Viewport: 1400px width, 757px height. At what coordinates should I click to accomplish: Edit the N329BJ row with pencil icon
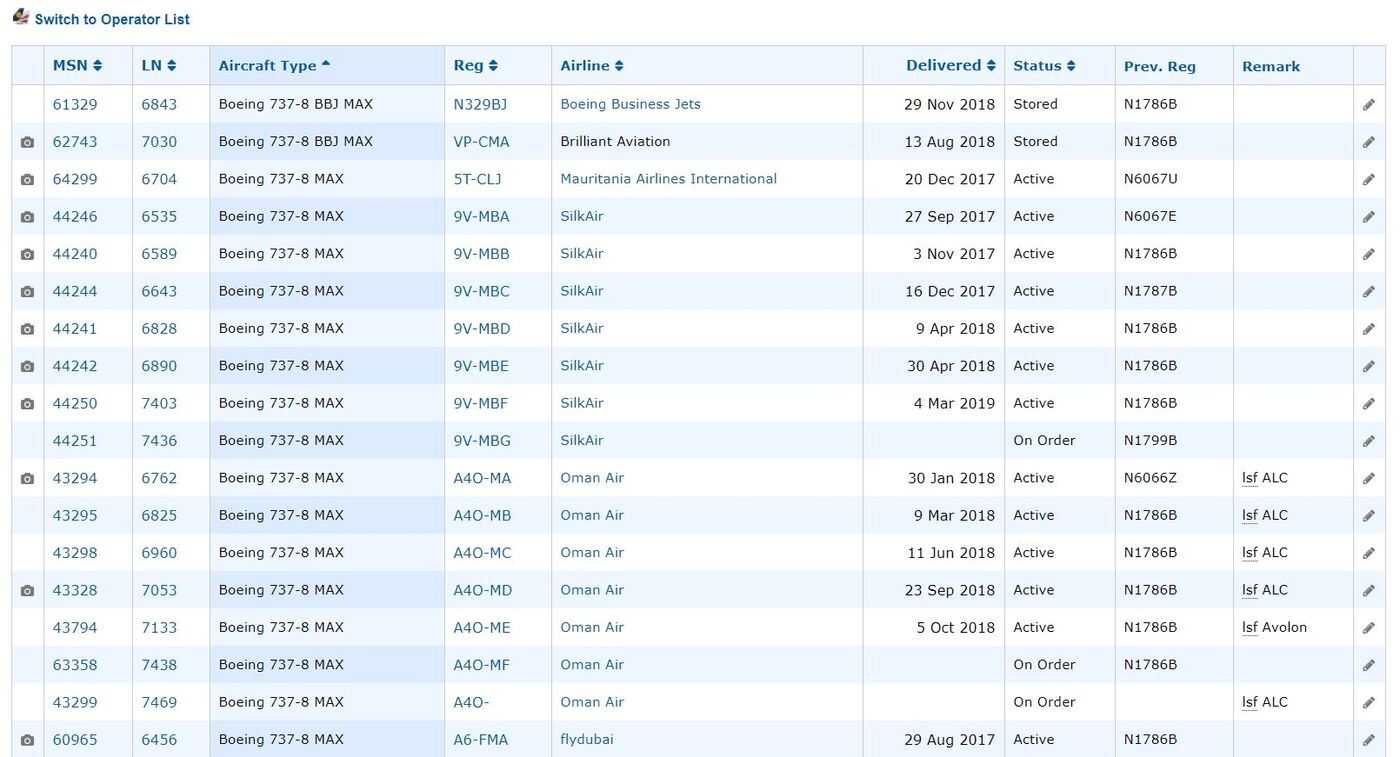point(1369,105)
